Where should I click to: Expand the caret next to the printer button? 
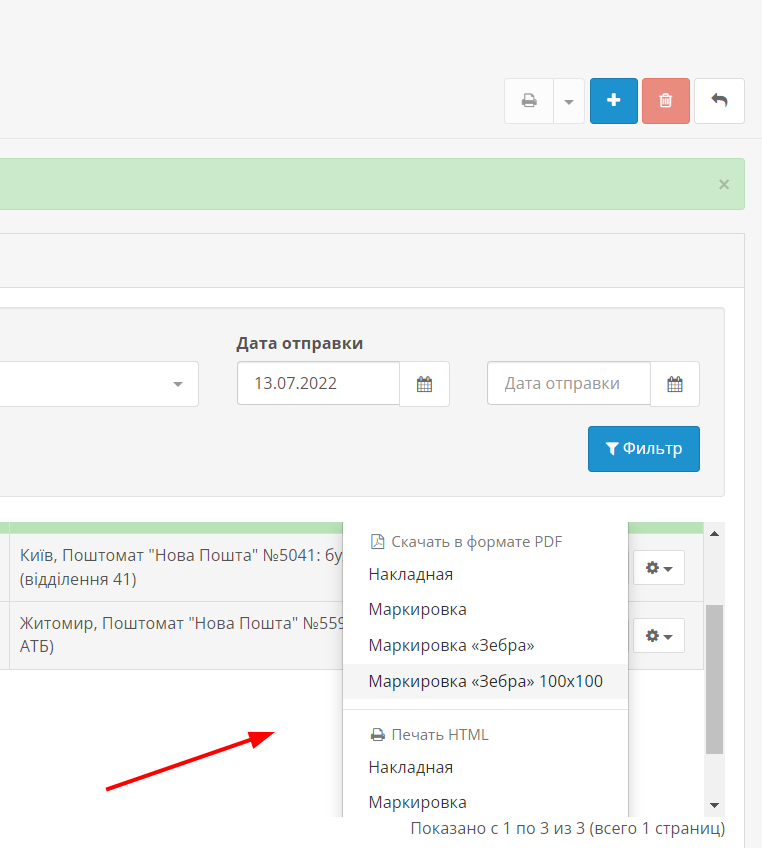[569, 101]
